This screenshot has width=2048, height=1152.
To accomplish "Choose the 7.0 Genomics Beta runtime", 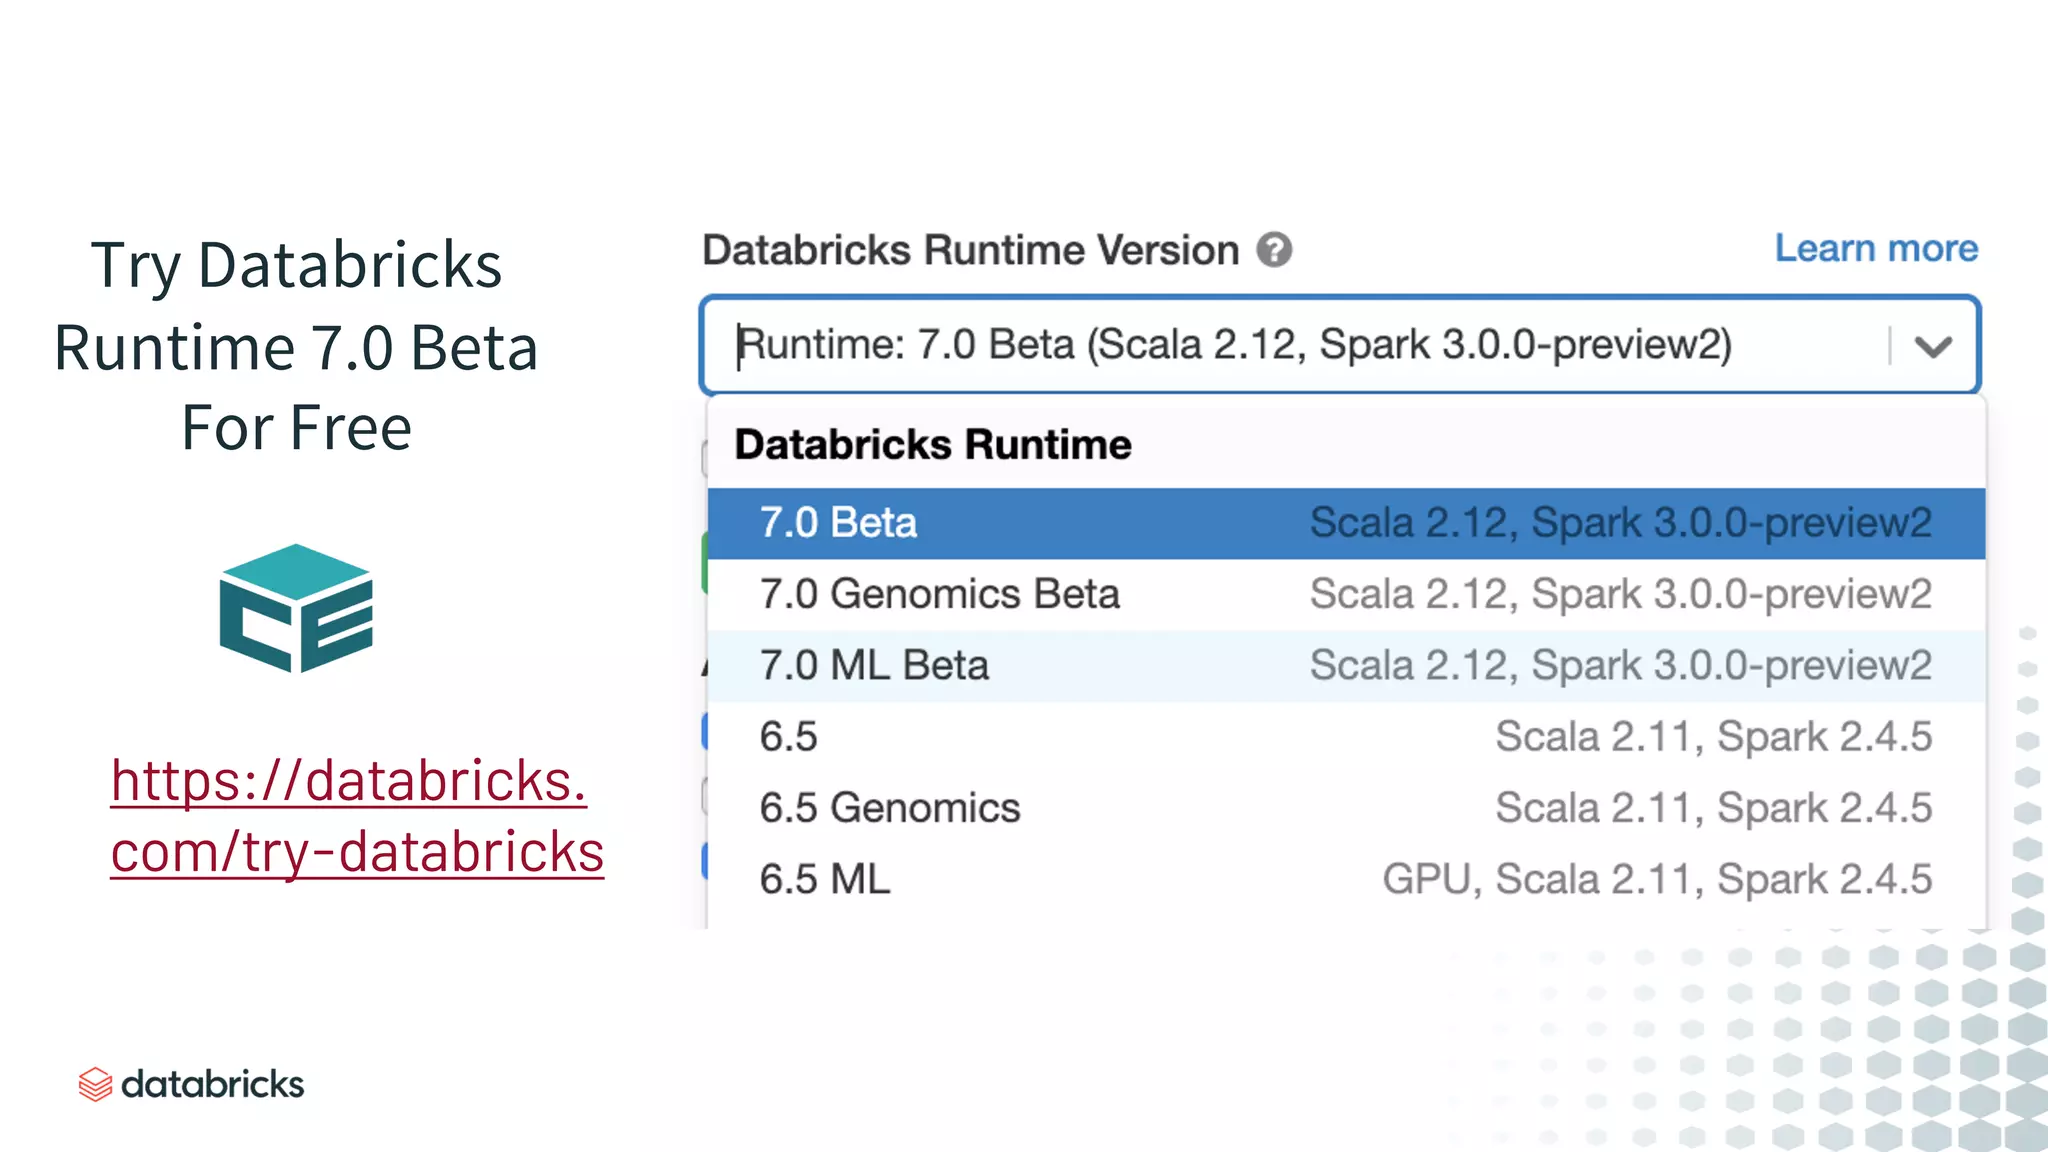I will (1346, 594).
